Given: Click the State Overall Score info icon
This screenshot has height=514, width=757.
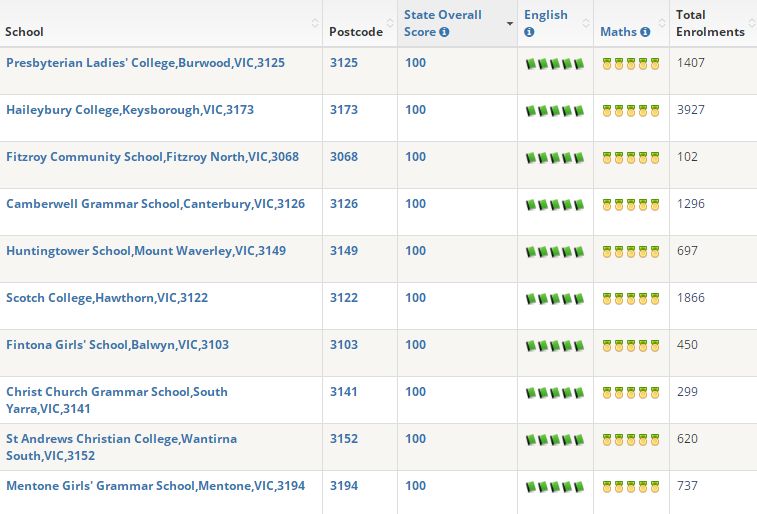Looking at the screenshot, I should pyautogui.click(x=444, y=32).
